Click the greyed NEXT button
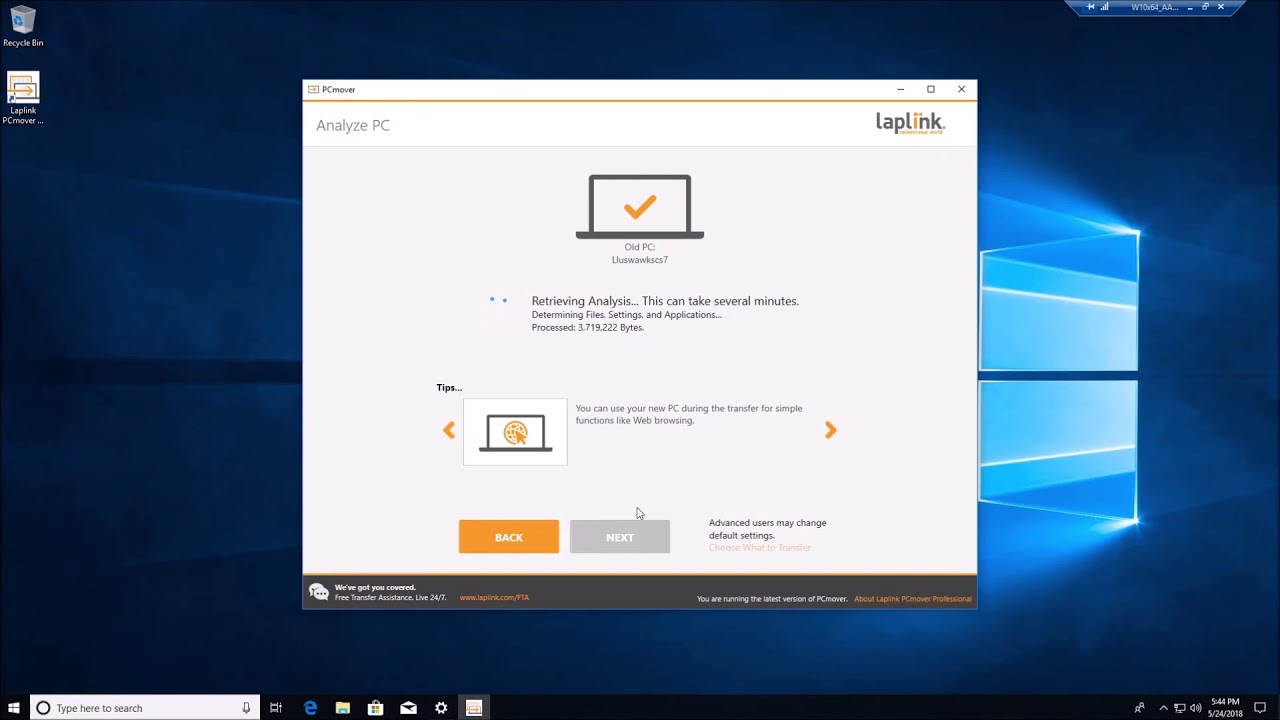Image resolution: width=1280 pixels, height=720 pixels. (620, 537)
